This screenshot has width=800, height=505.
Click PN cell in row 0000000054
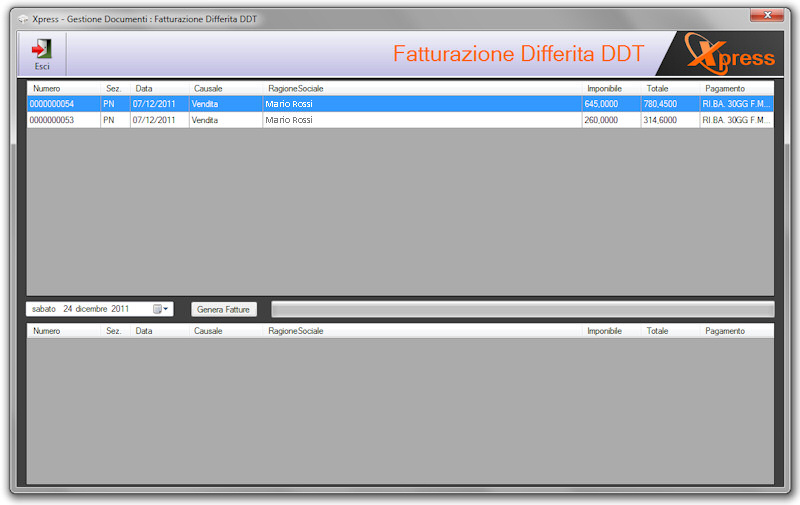click(x=115, y=104)
